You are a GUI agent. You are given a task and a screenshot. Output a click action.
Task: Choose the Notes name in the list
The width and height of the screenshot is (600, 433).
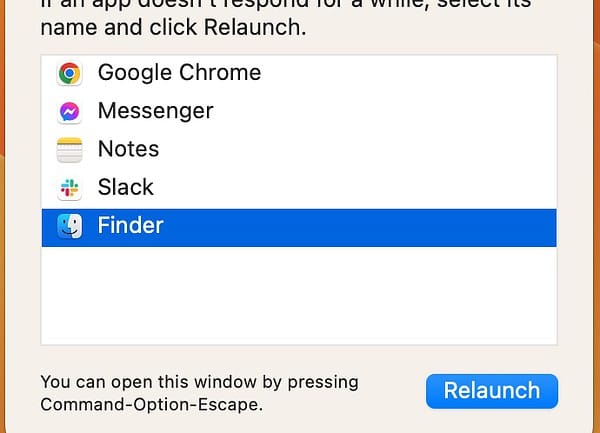coord(128,150)
